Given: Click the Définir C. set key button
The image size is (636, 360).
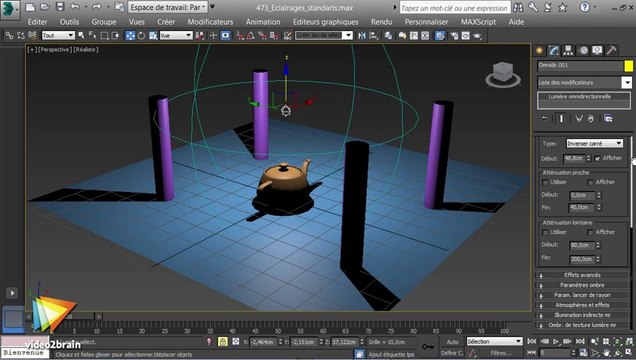Looking at the screenshot, I should (x=452, y=353).
